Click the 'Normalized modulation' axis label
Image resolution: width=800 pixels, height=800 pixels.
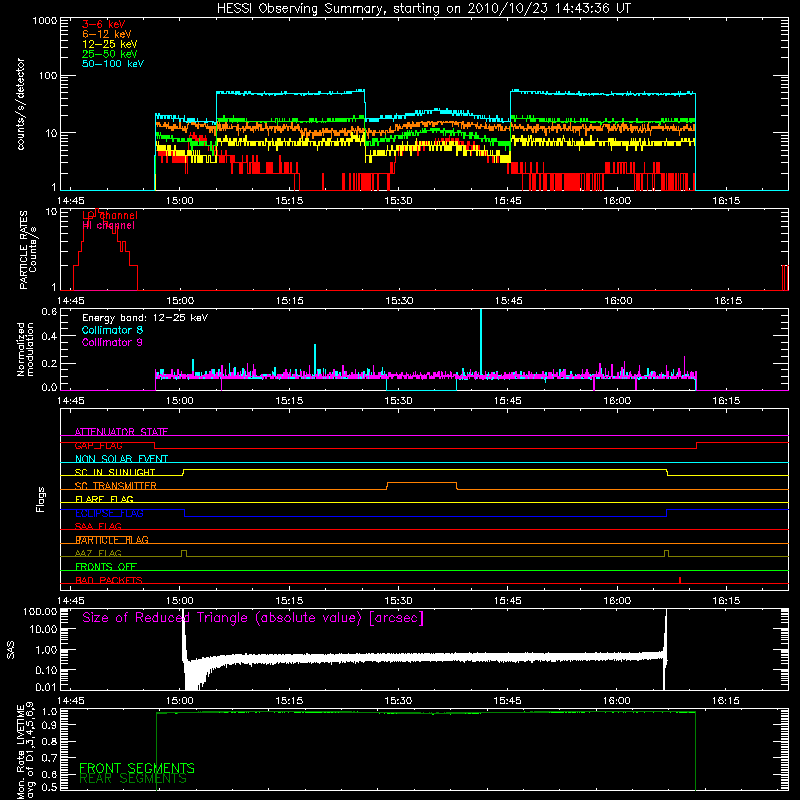[25, 349]
